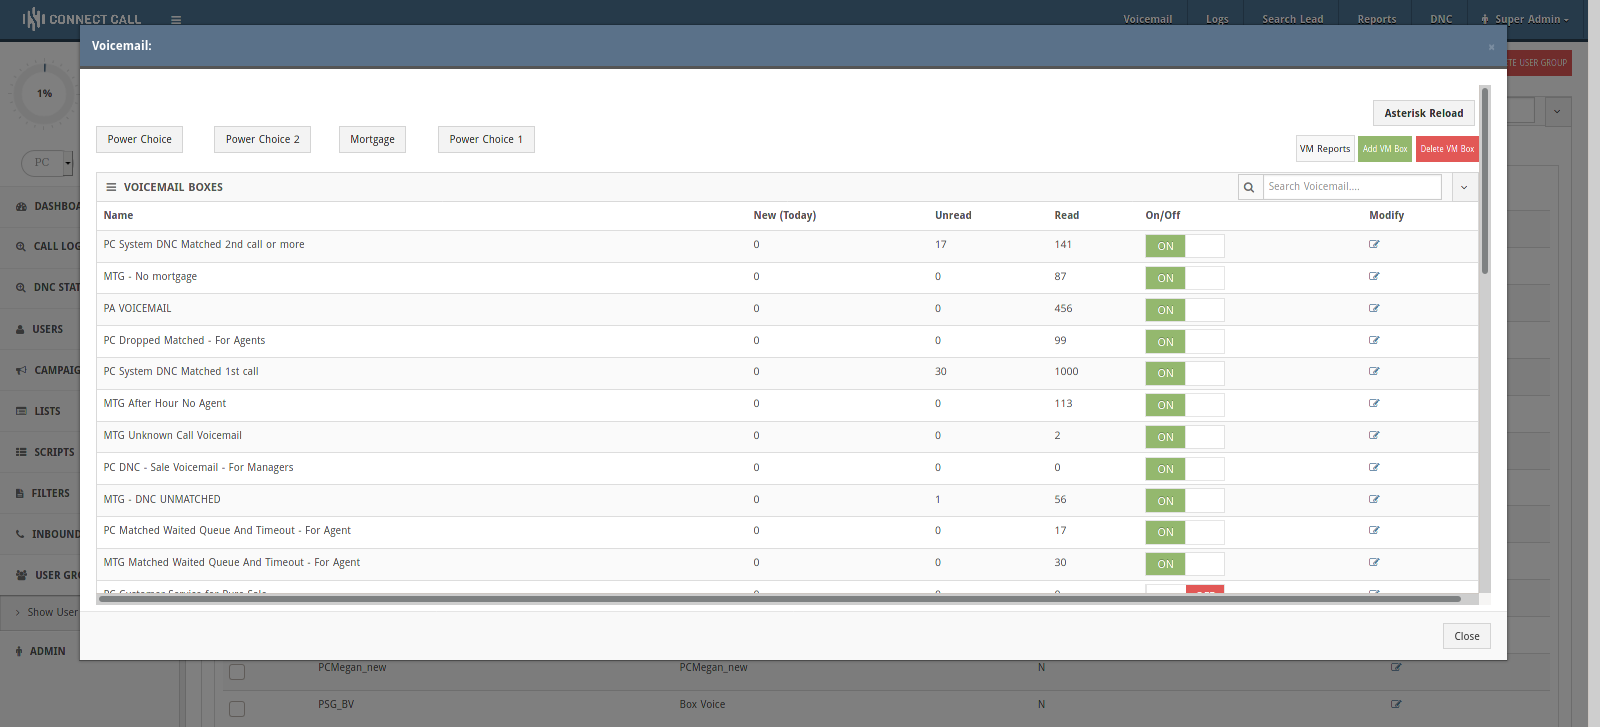The height and width of the screenshot is (727, 1600).
Task: Disable MTG - DNC UNMATCHED voicemail box
Action: pyautogui.click(x=1185, y=501)
